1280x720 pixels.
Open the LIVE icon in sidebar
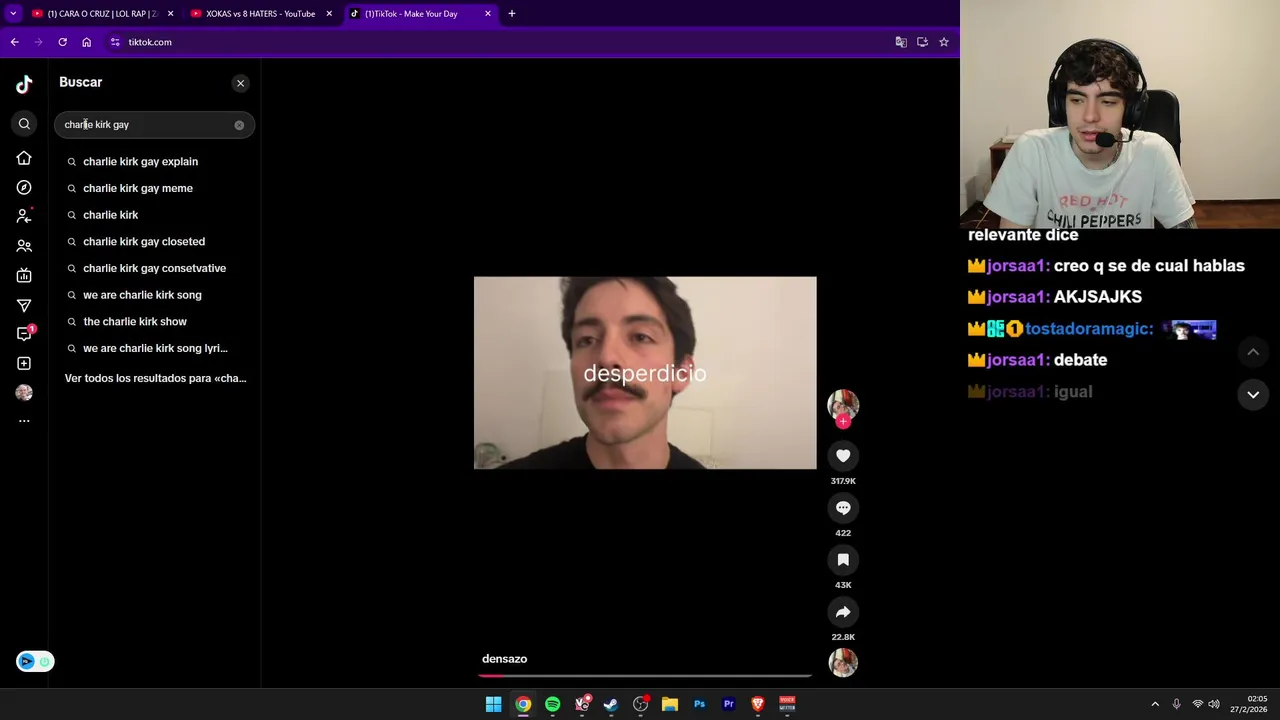24,275
